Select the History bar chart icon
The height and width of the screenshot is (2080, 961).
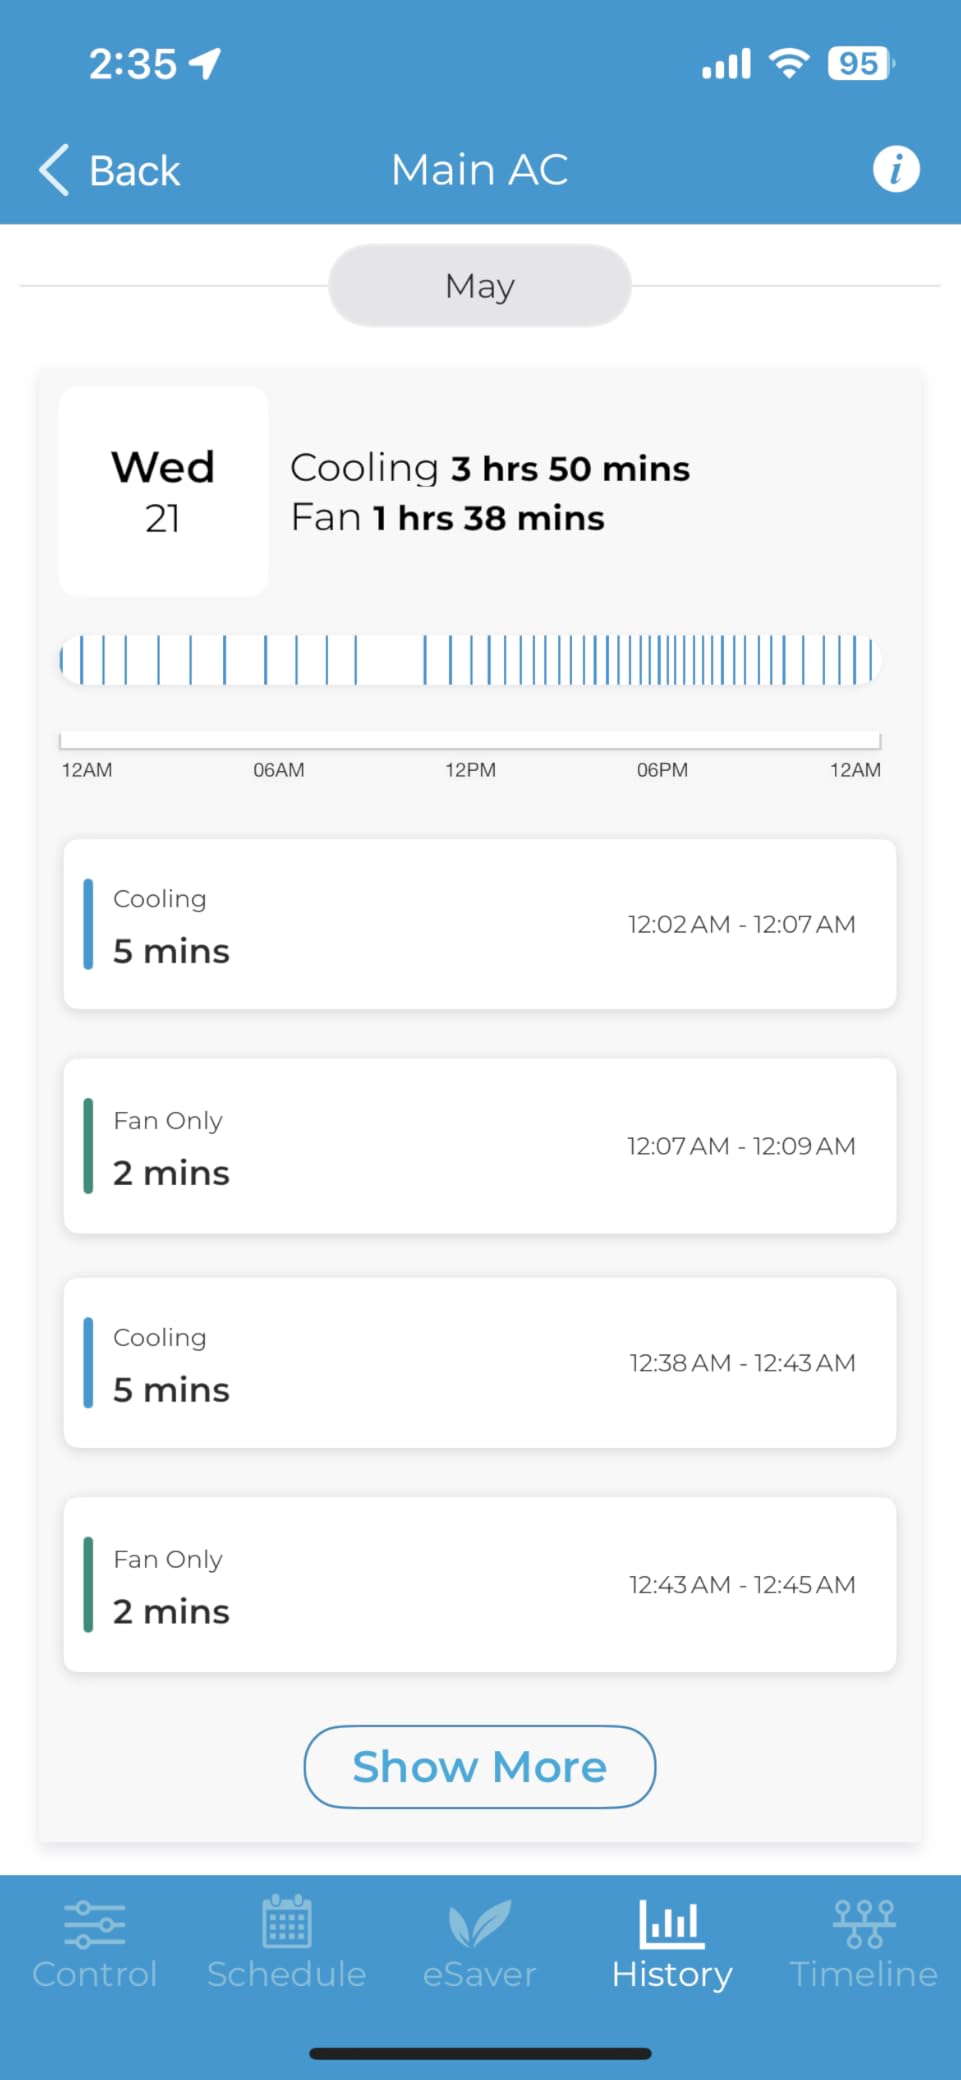click(x=671, y=1923)
